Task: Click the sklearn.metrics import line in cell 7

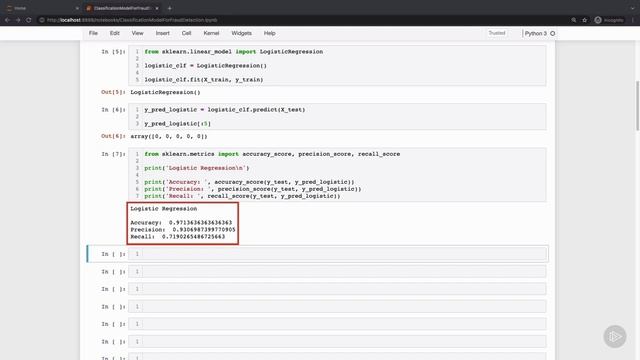Action: tap(272, 154)
